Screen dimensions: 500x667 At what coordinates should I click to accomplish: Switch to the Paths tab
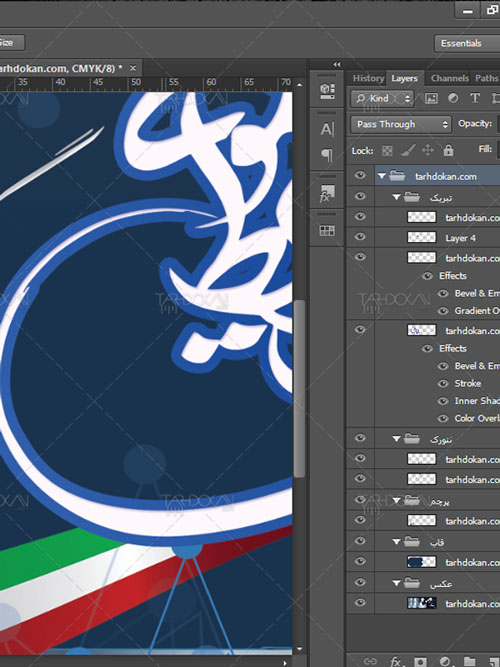486,78
